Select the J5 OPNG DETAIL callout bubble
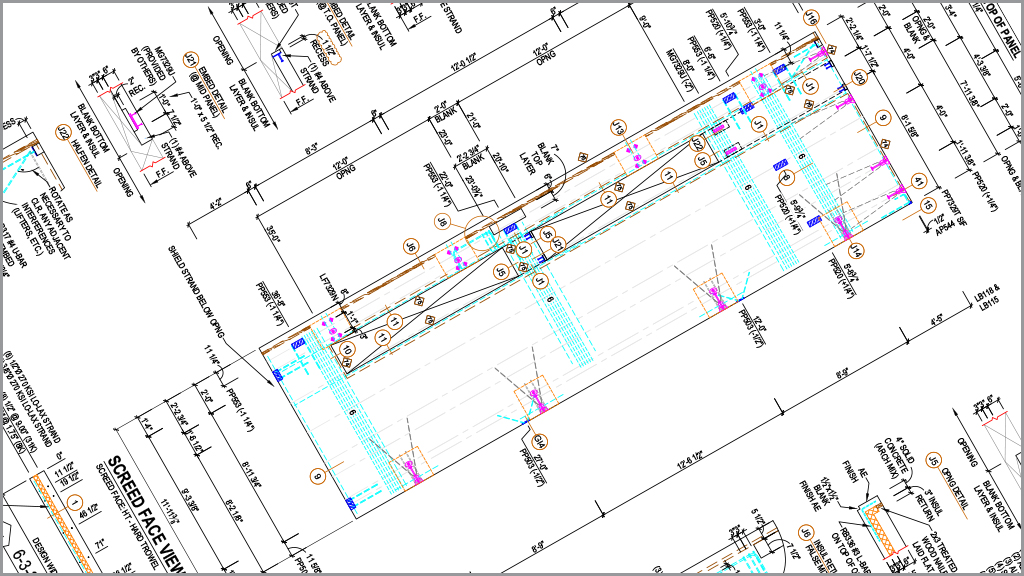1024x576 pixels. pyautogui.click(x=933, y=460)
